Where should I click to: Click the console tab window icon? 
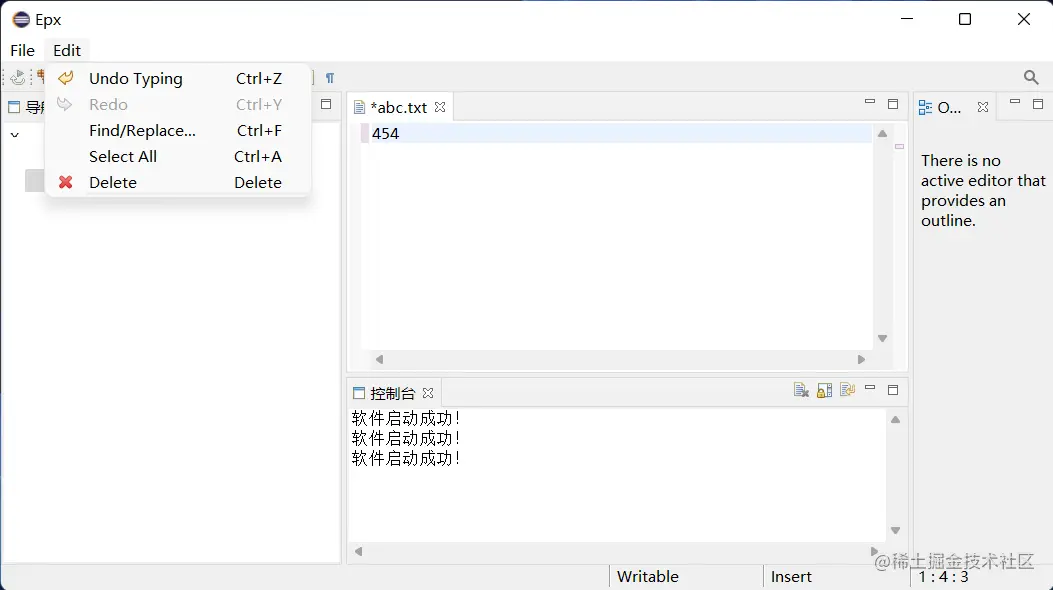click(x=359, y=393)
